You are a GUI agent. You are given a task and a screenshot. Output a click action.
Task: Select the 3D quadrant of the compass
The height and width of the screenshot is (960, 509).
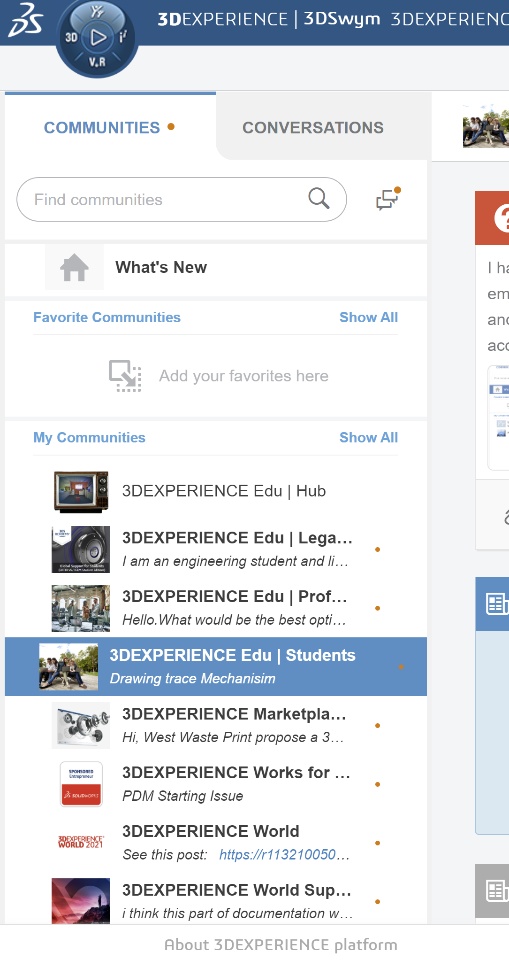click(71, 38)
